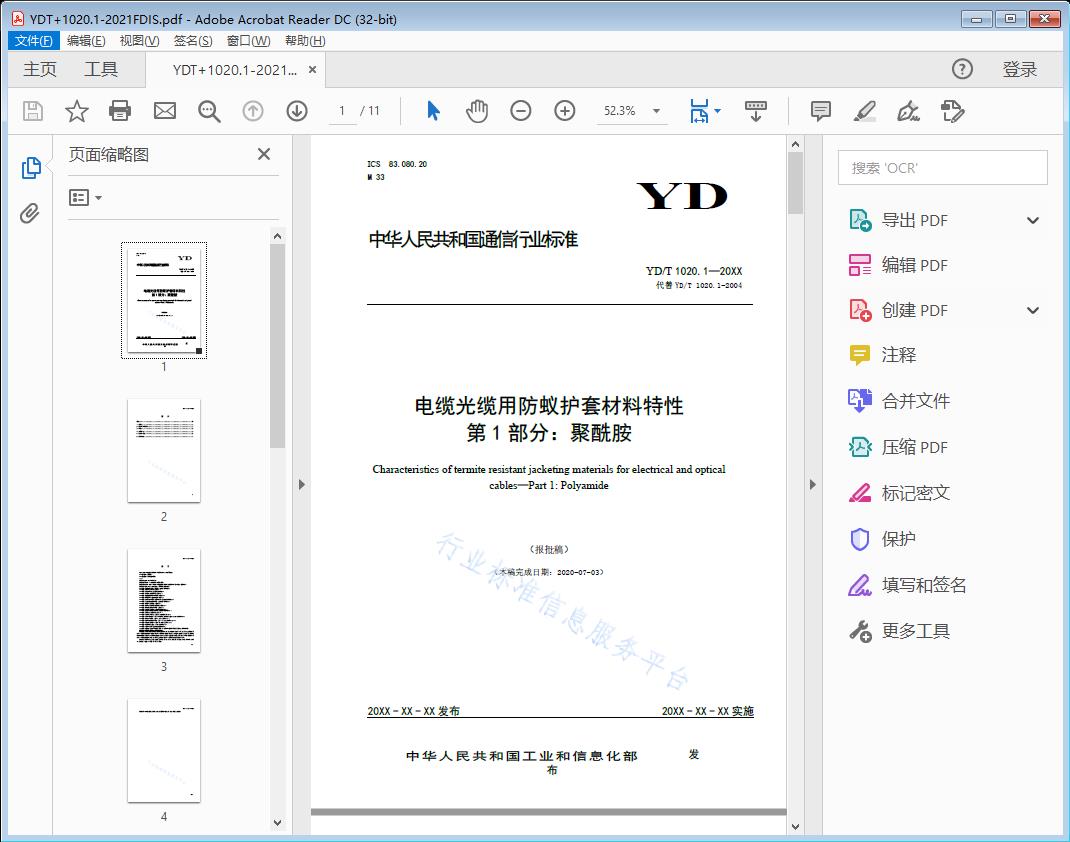Select the hand panning tool

pyautogui.click(x=477, y=111)
